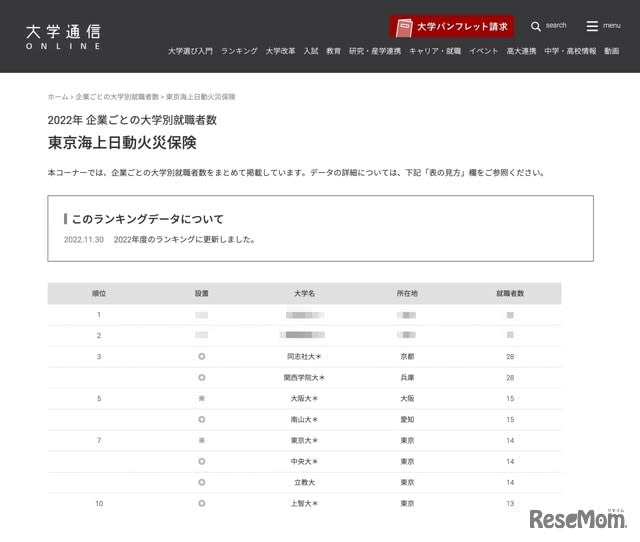Click the 大学通信 ONLINE site logo
The image size is (640, 542).
pyautogui.click(x=63, y=37)
